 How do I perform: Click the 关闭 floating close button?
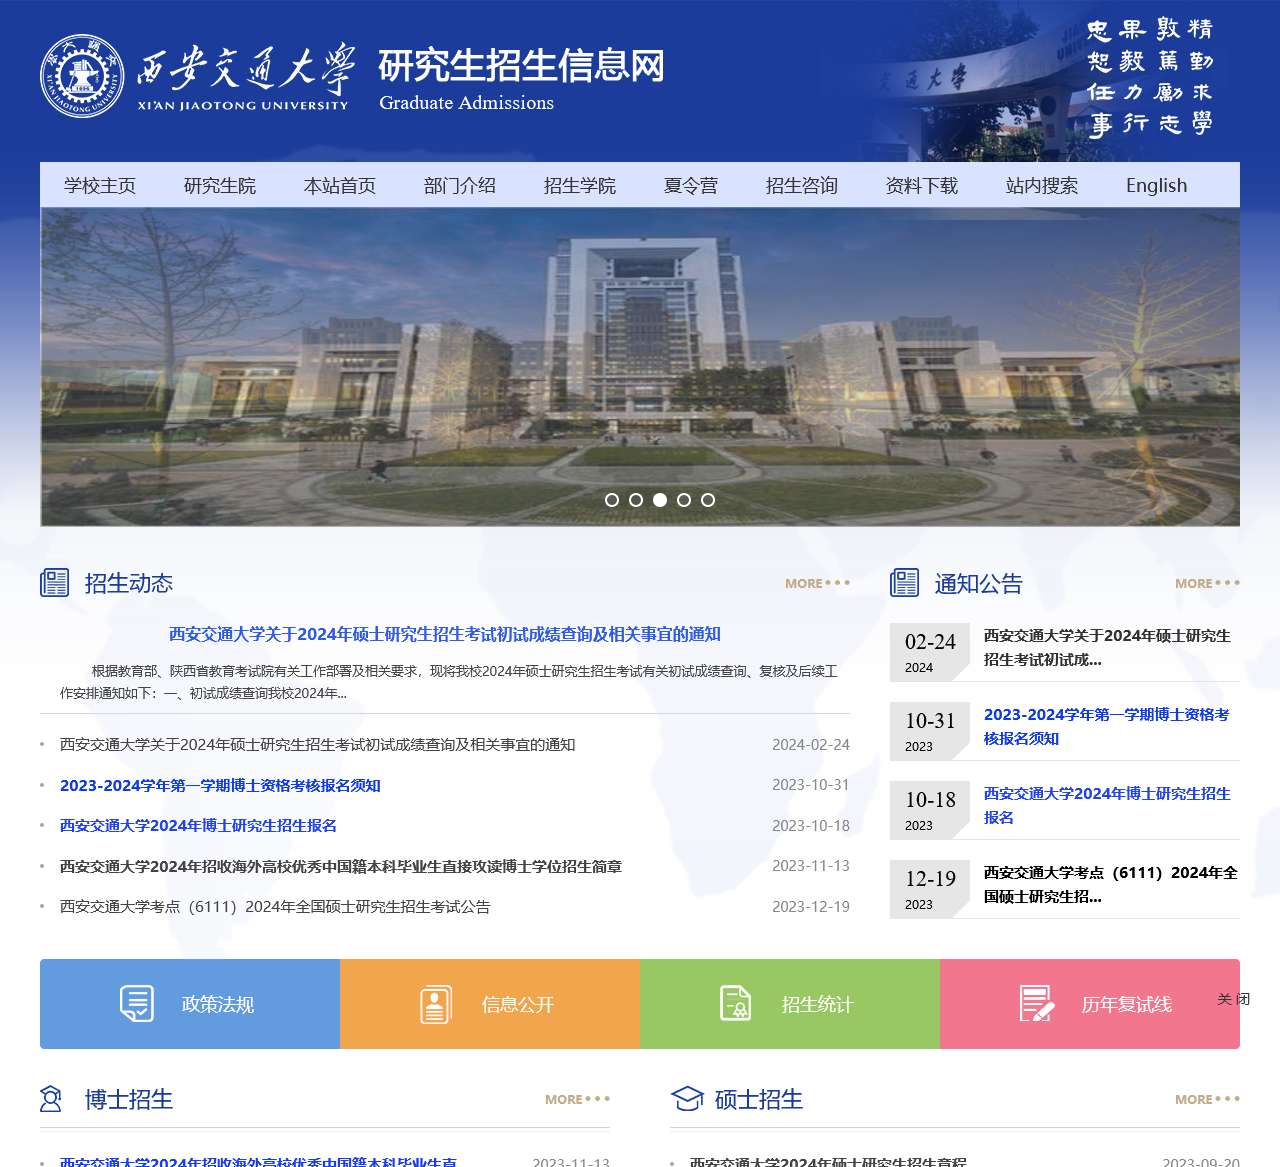(1234, 999)
